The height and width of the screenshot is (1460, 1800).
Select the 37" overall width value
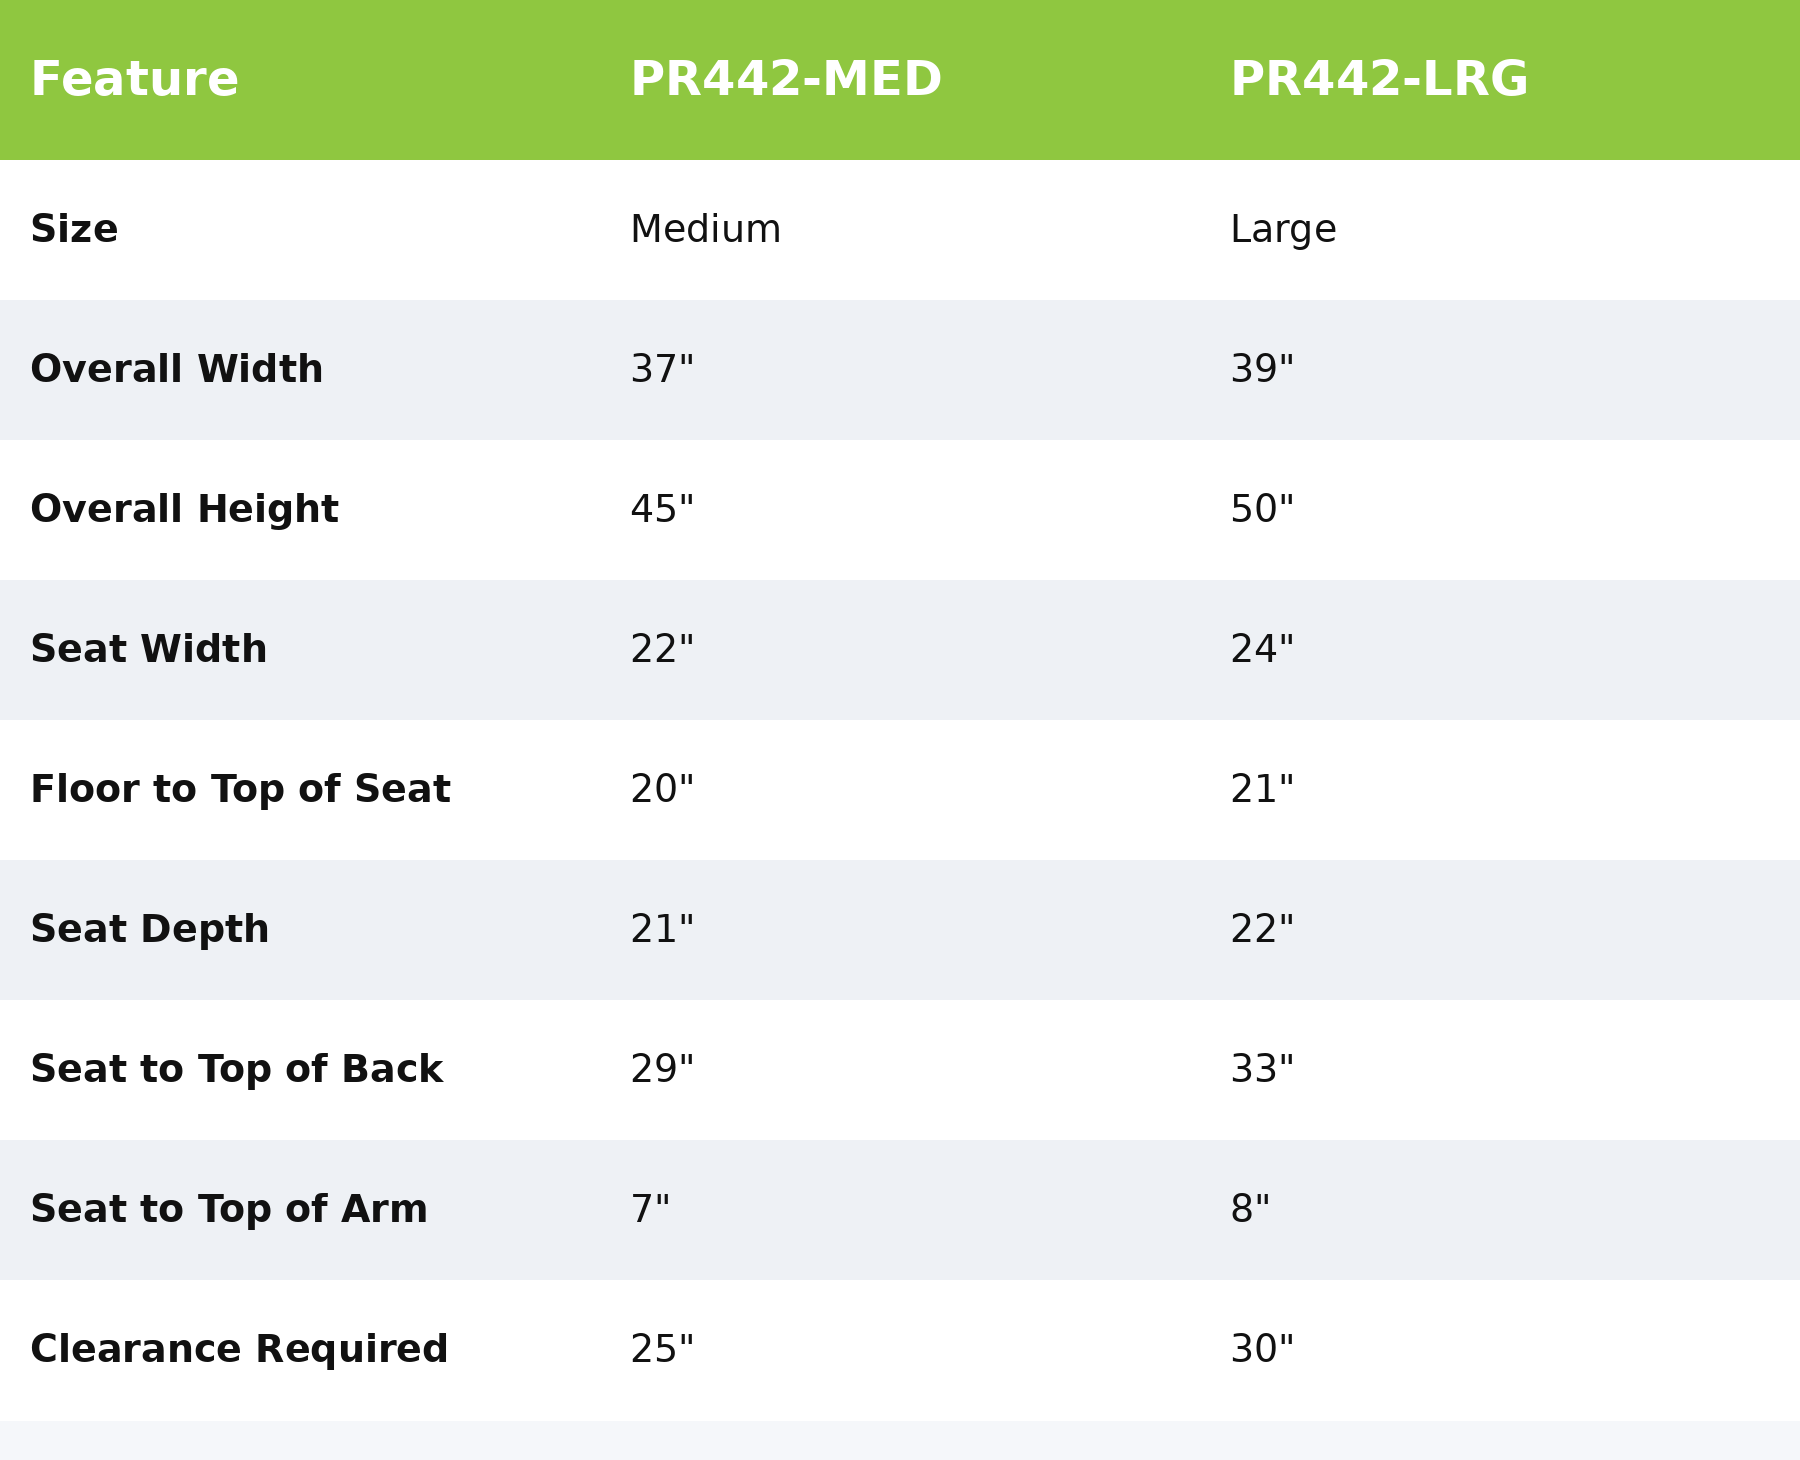point(662,370)
